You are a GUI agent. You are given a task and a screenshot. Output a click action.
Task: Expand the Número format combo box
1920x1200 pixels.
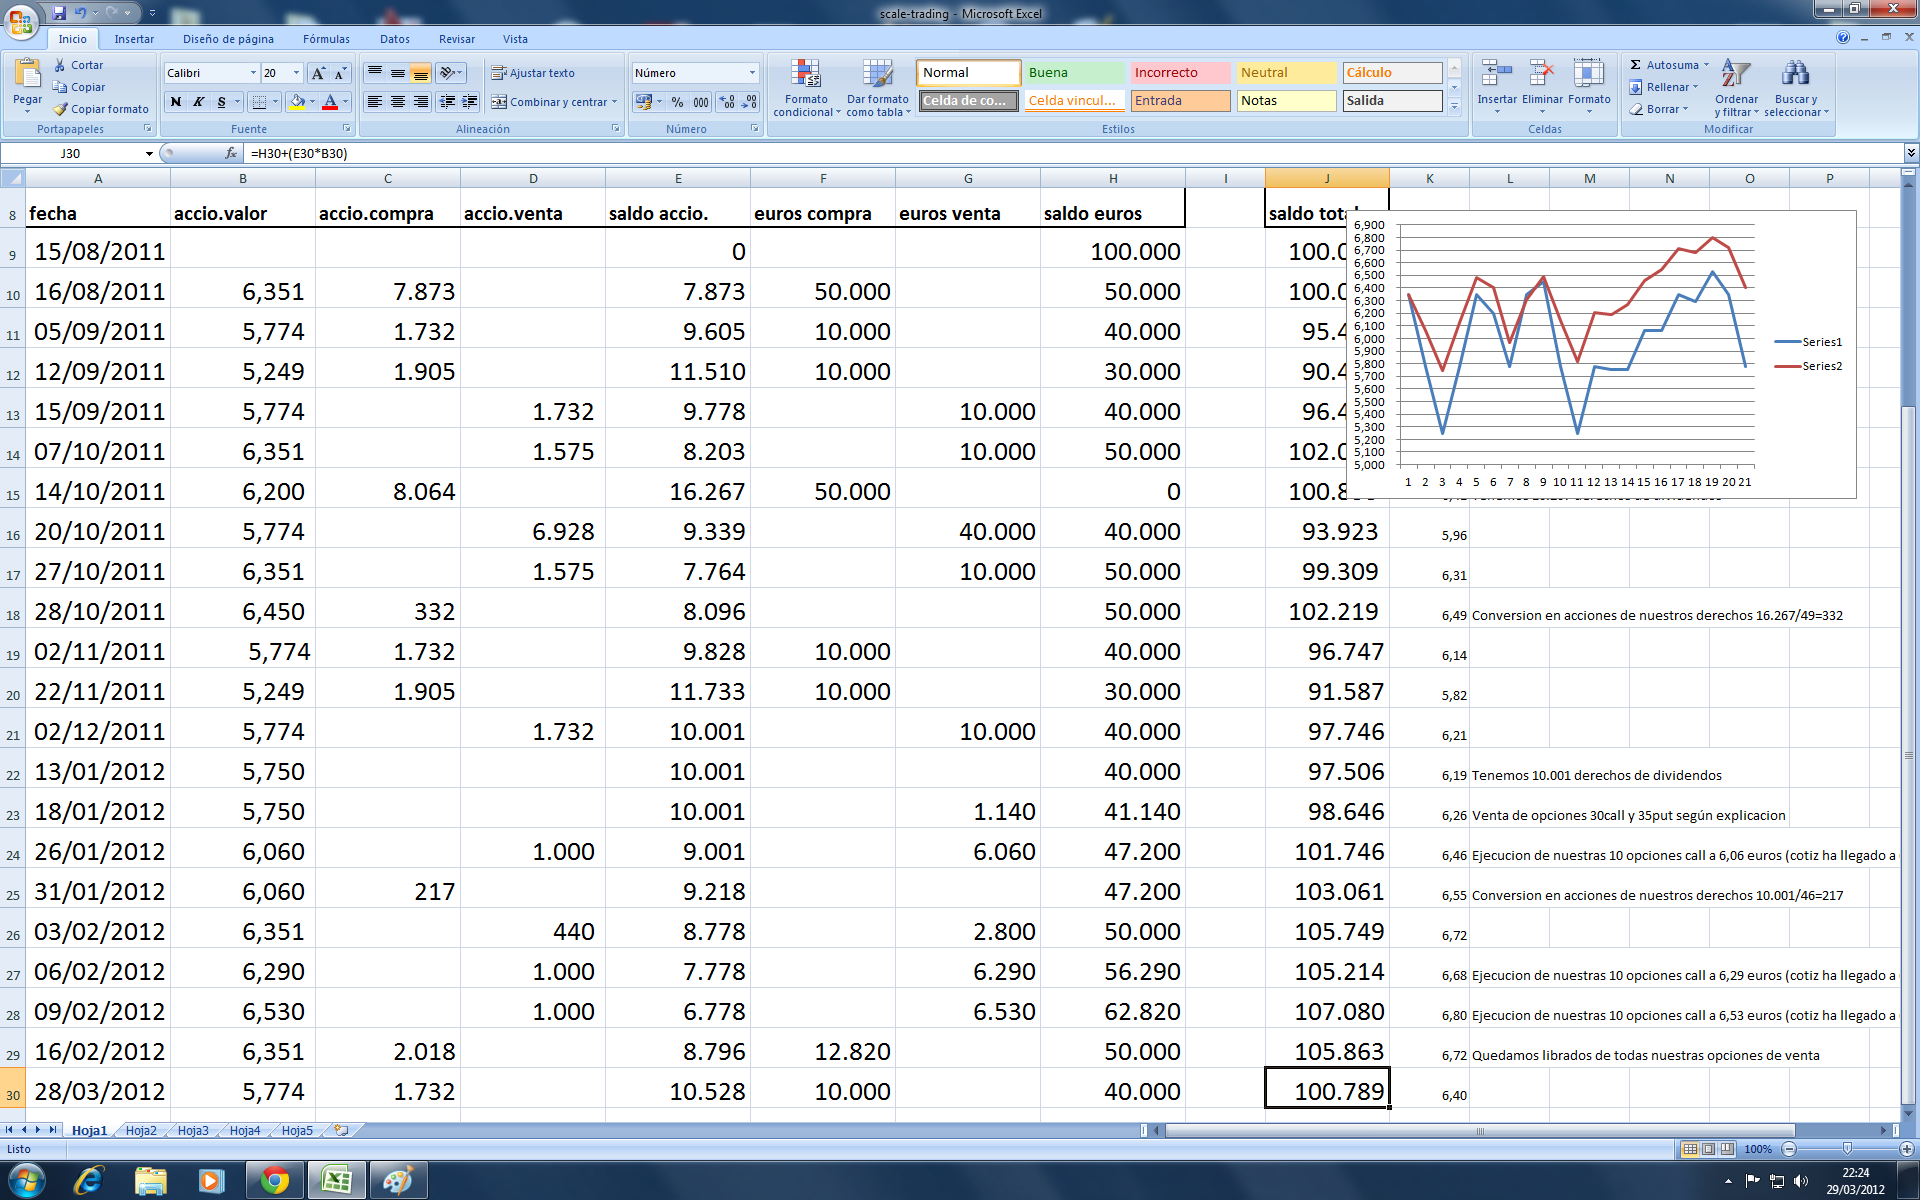tap(752, 73)
